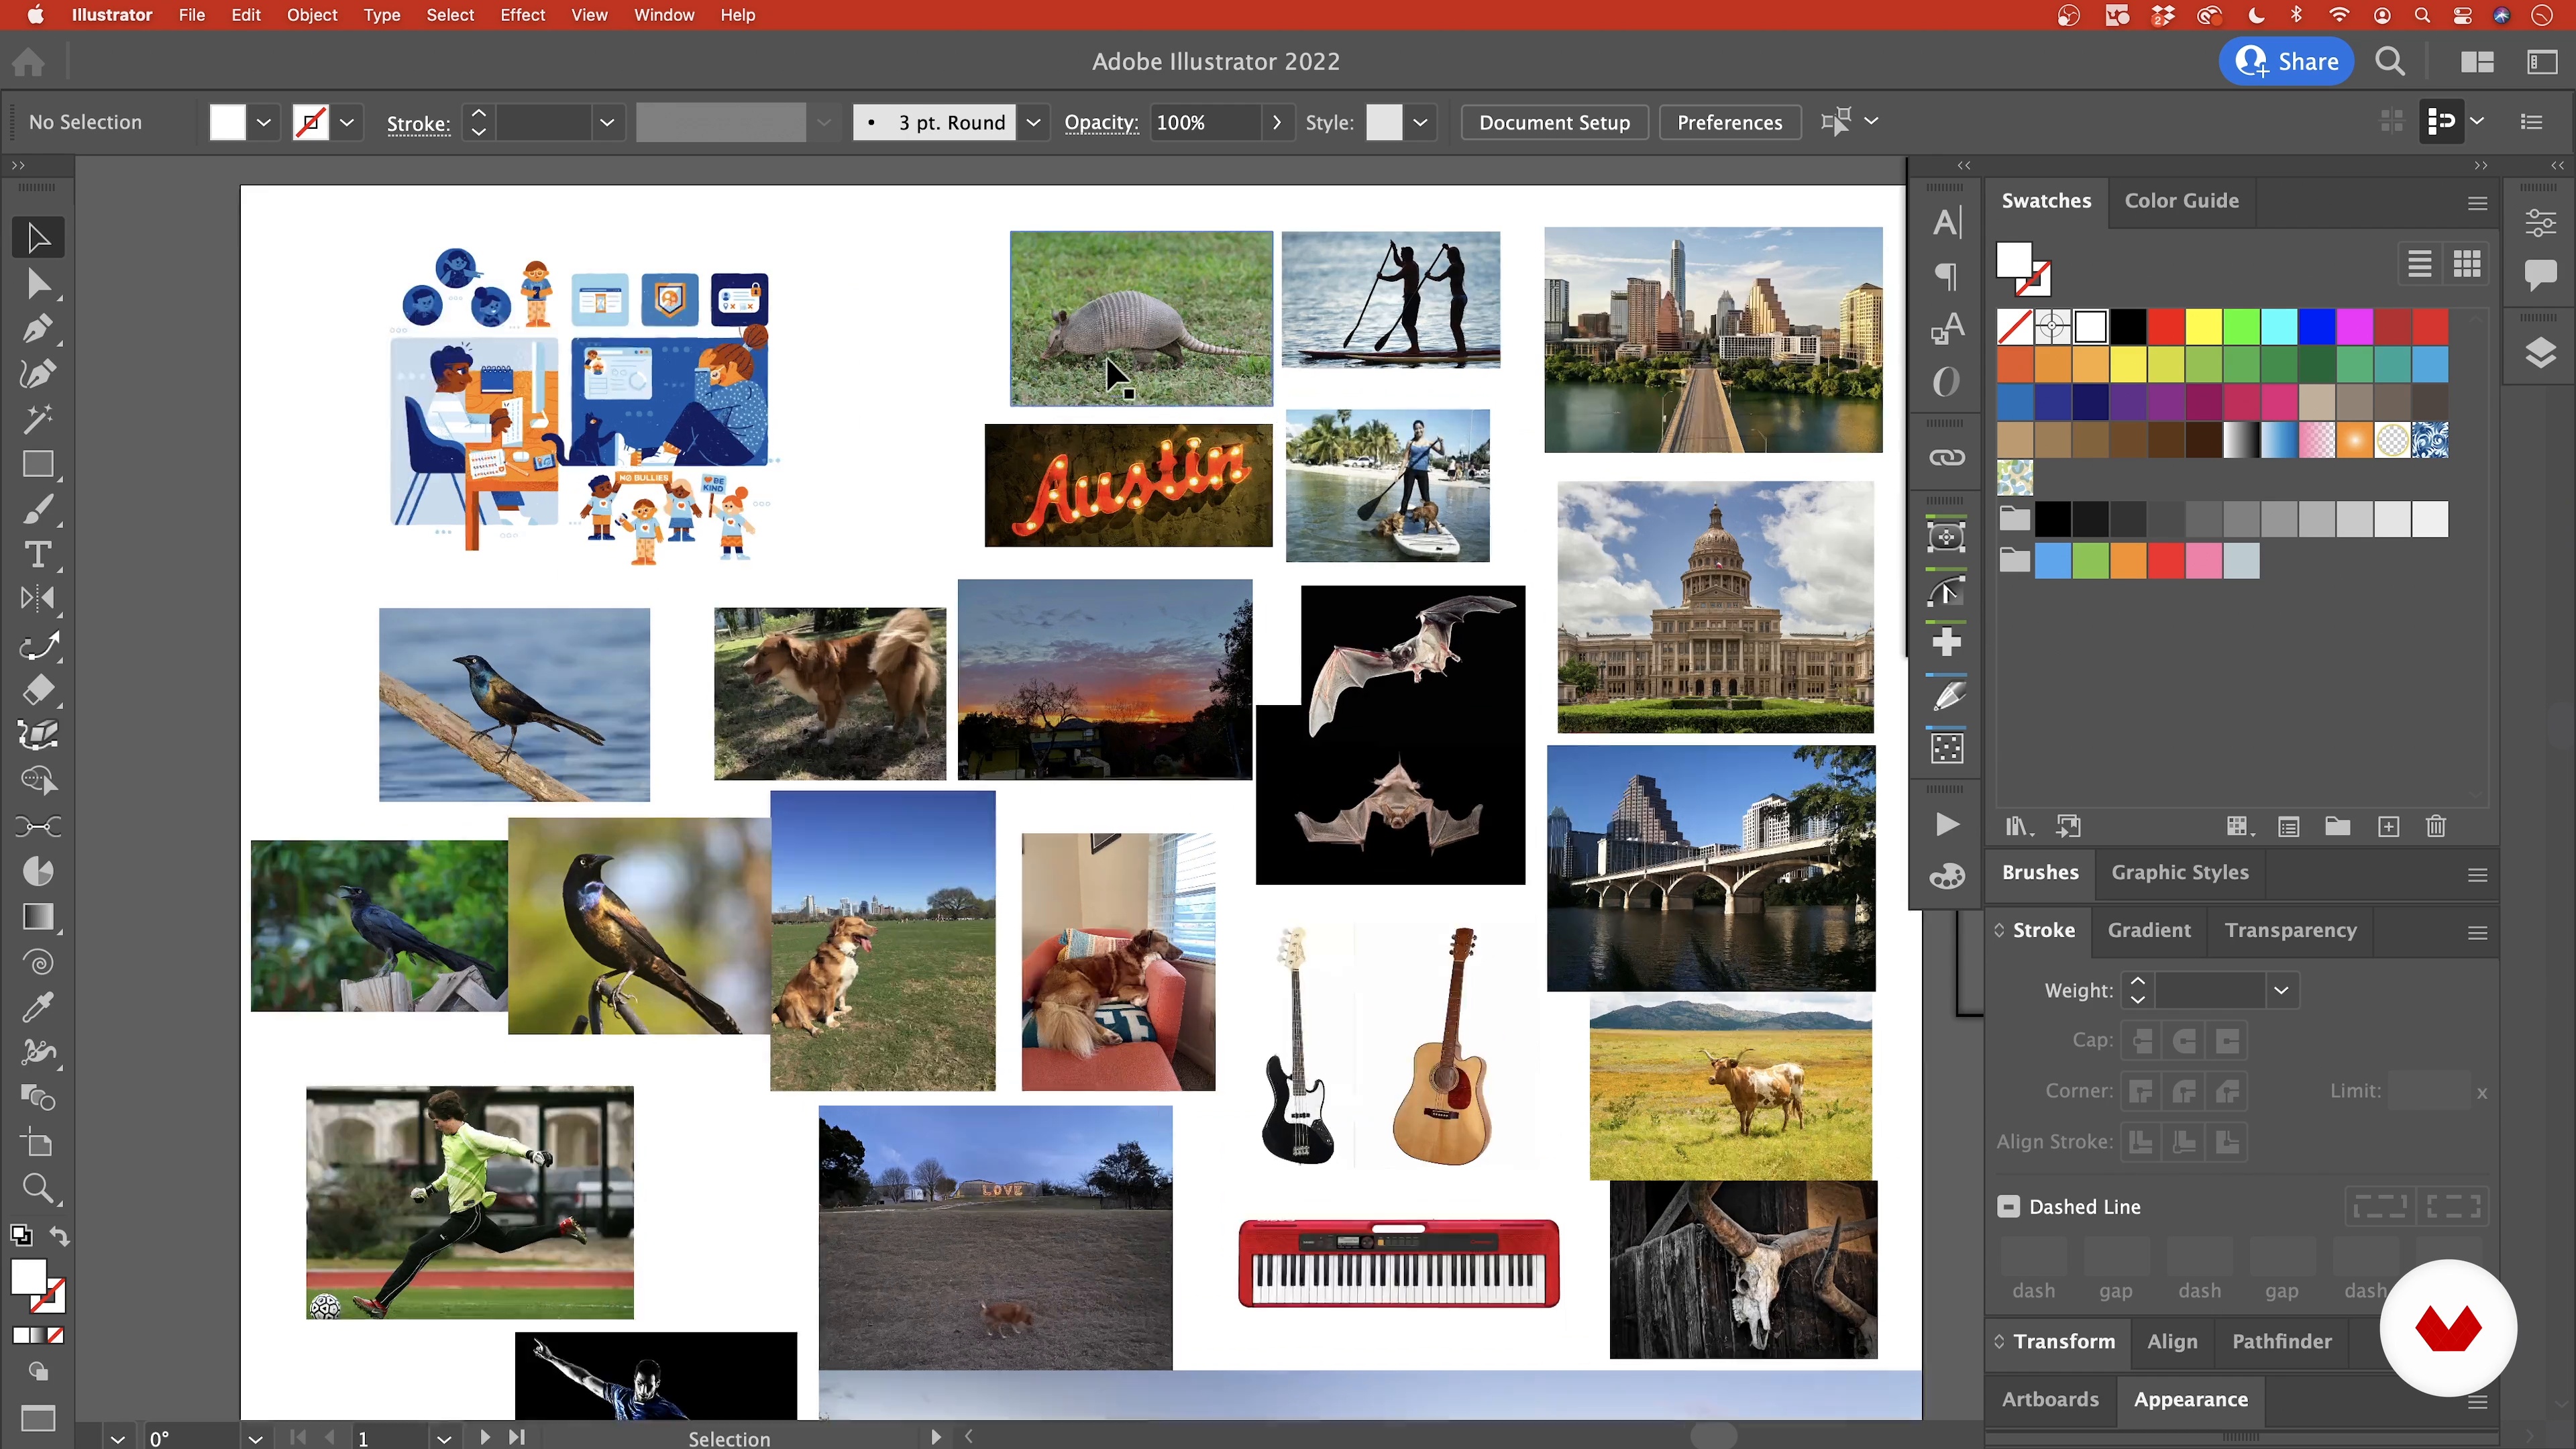Toggle the Dashed Line checkbox

2008,1206
